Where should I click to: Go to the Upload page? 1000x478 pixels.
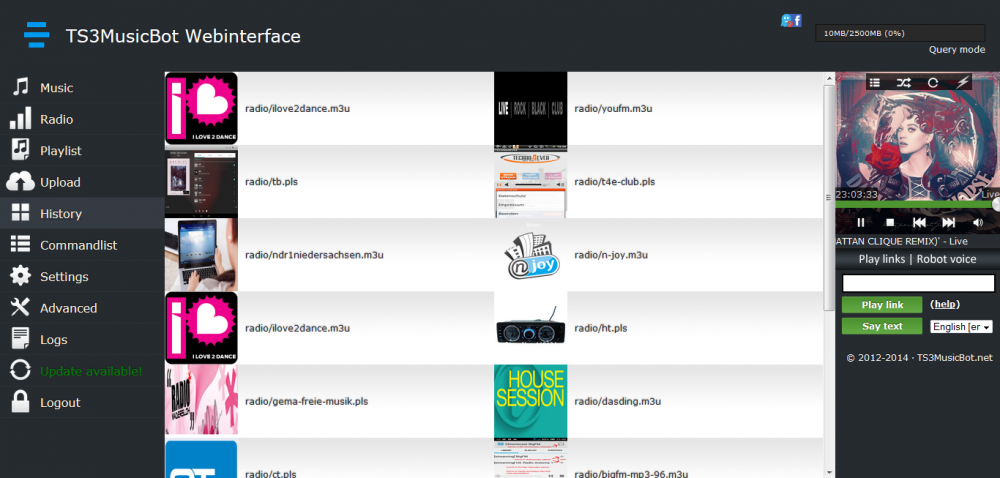point(82,182)
